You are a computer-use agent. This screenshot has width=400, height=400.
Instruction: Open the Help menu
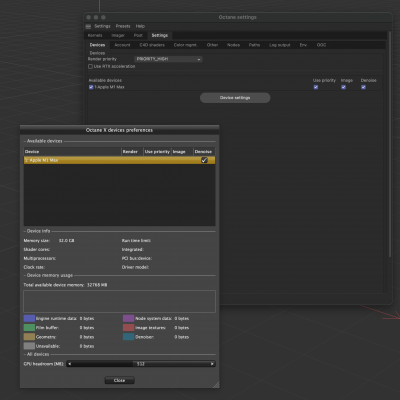(x=140, y=26)
